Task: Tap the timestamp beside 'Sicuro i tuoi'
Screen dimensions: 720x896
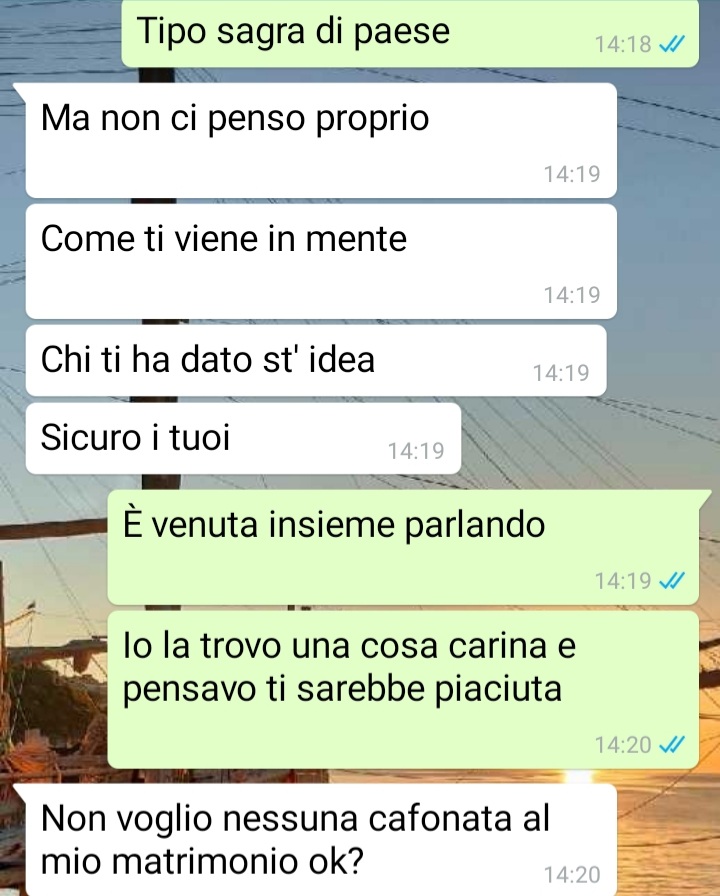Action: tap(416, 451)
